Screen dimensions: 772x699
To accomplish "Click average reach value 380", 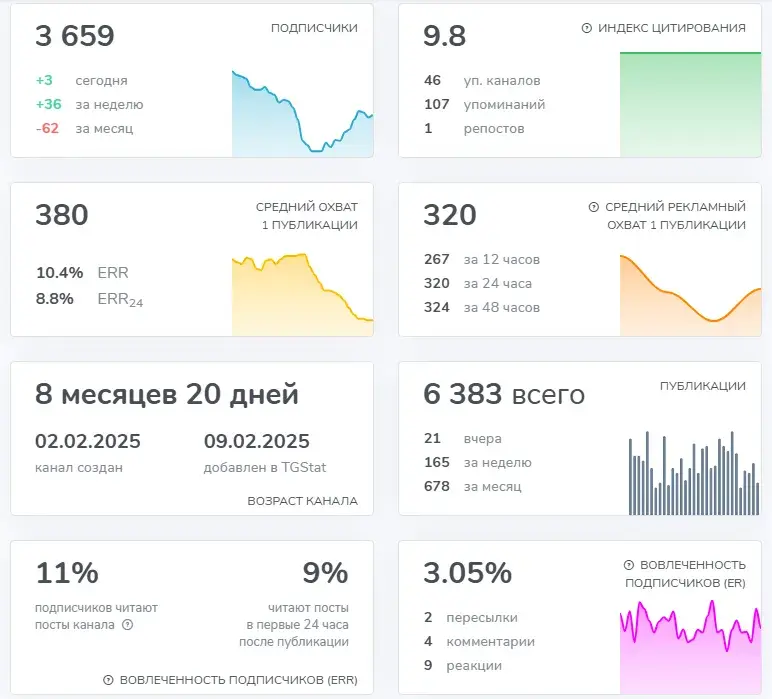I will (x=62, y=215).
